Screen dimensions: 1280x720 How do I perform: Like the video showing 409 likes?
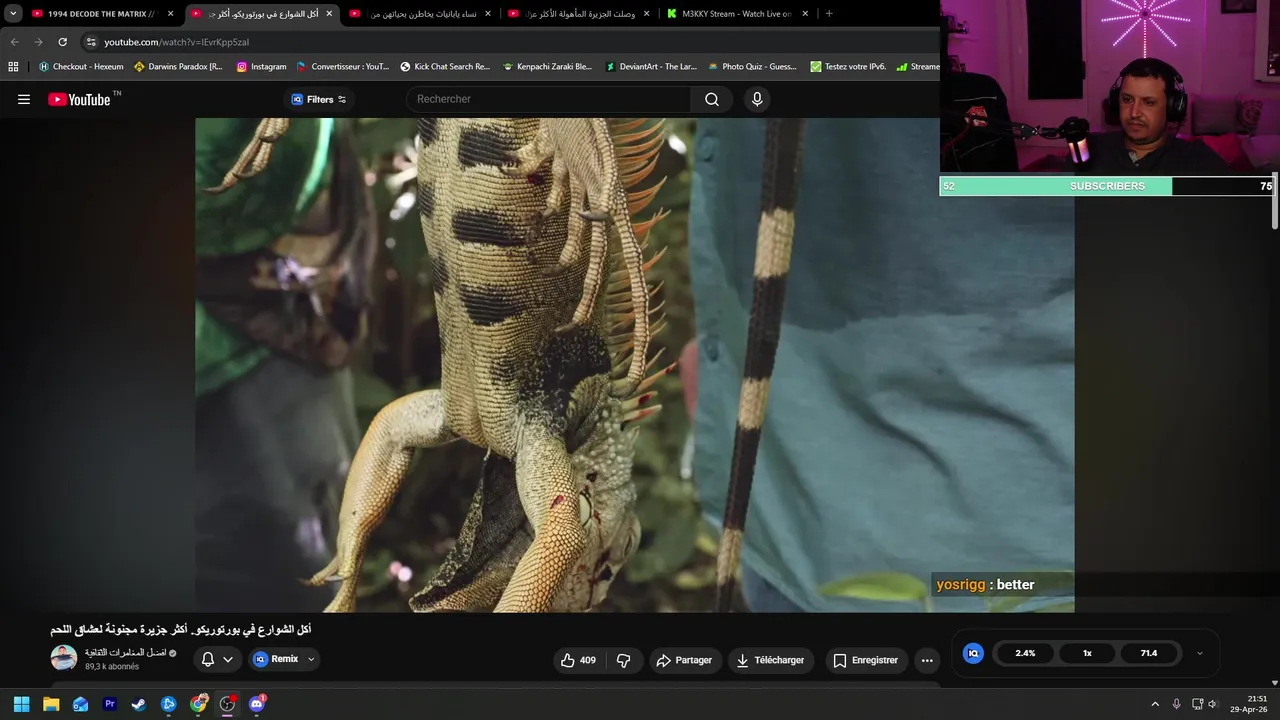[x=578, y=660]
